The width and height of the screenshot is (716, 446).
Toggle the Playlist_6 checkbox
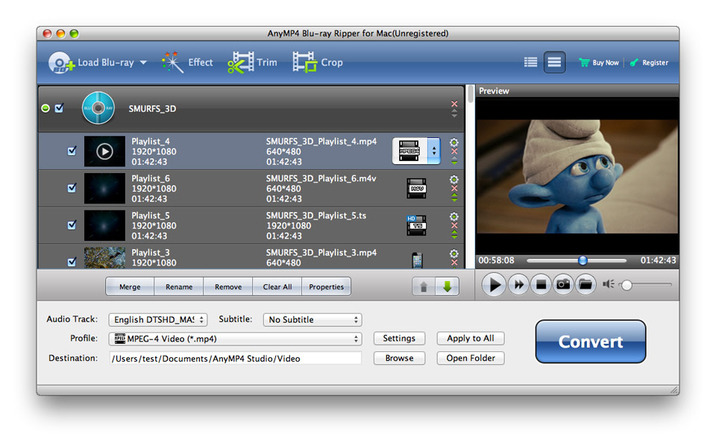(71, 188)
